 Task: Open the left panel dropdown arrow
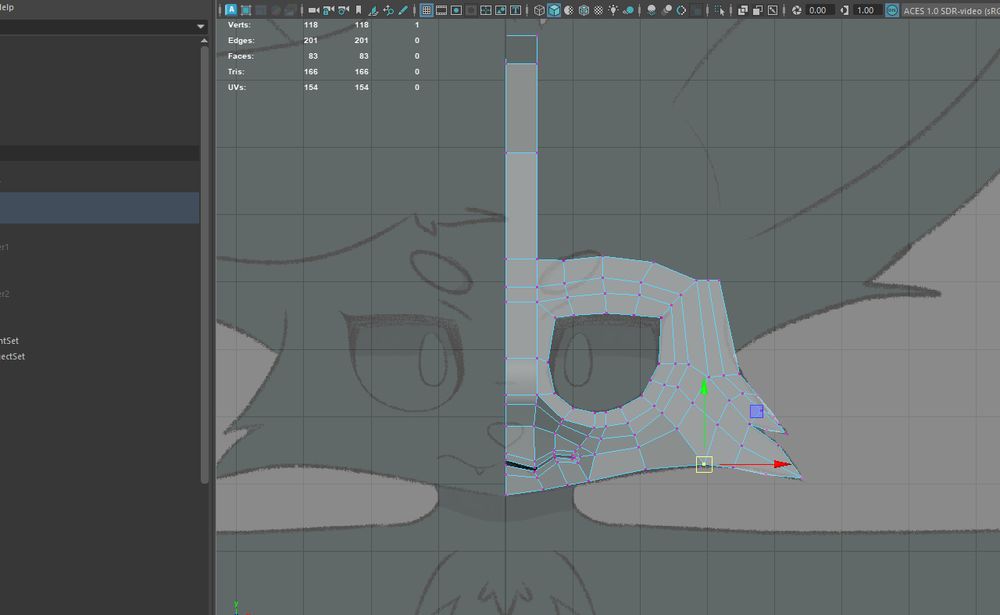coord(200,27)
